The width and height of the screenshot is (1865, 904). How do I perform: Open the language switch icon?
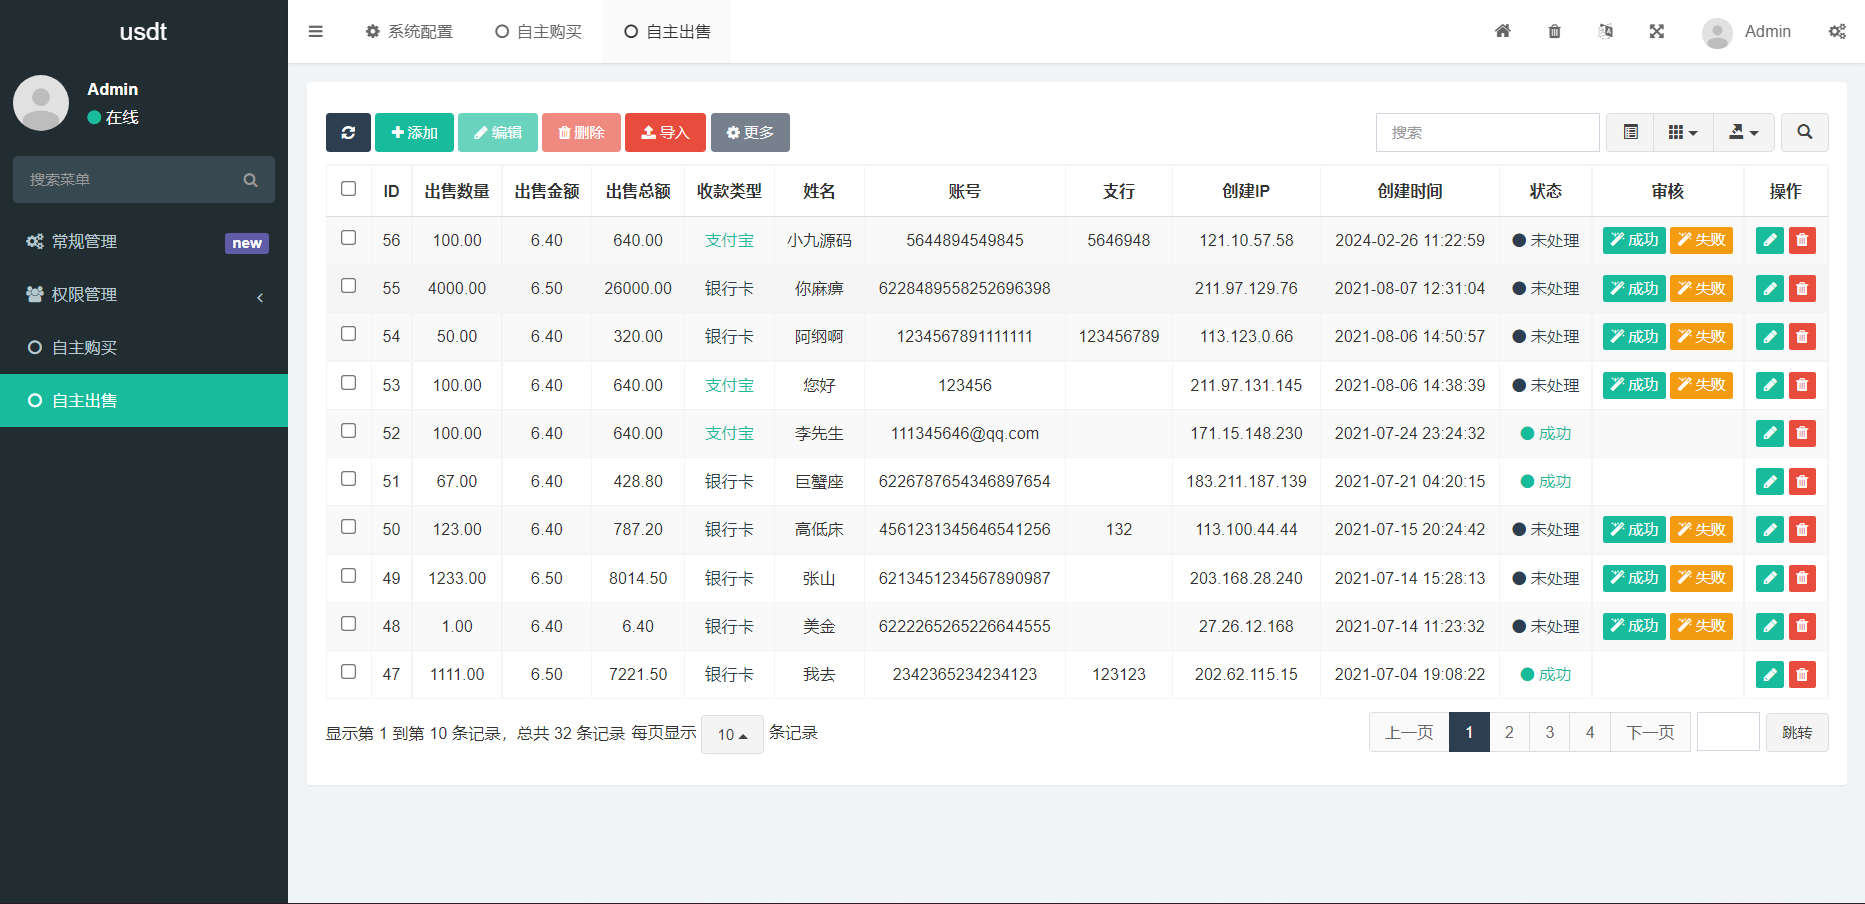[1605, 31]
